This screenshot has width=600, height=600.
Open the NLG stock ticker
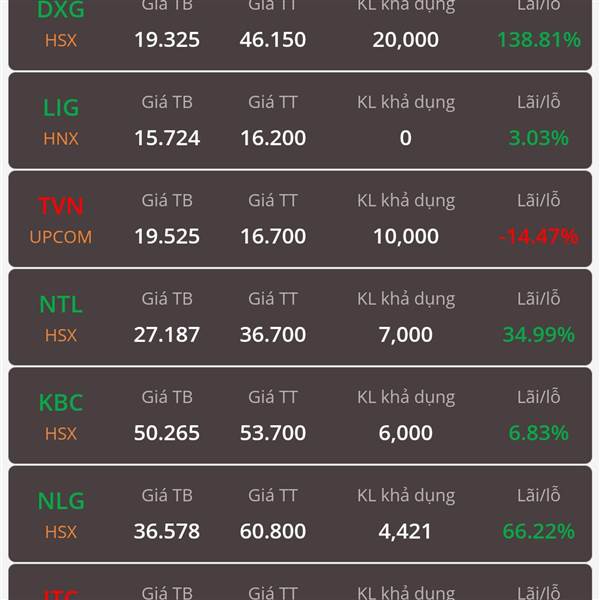tap(61, 501)
